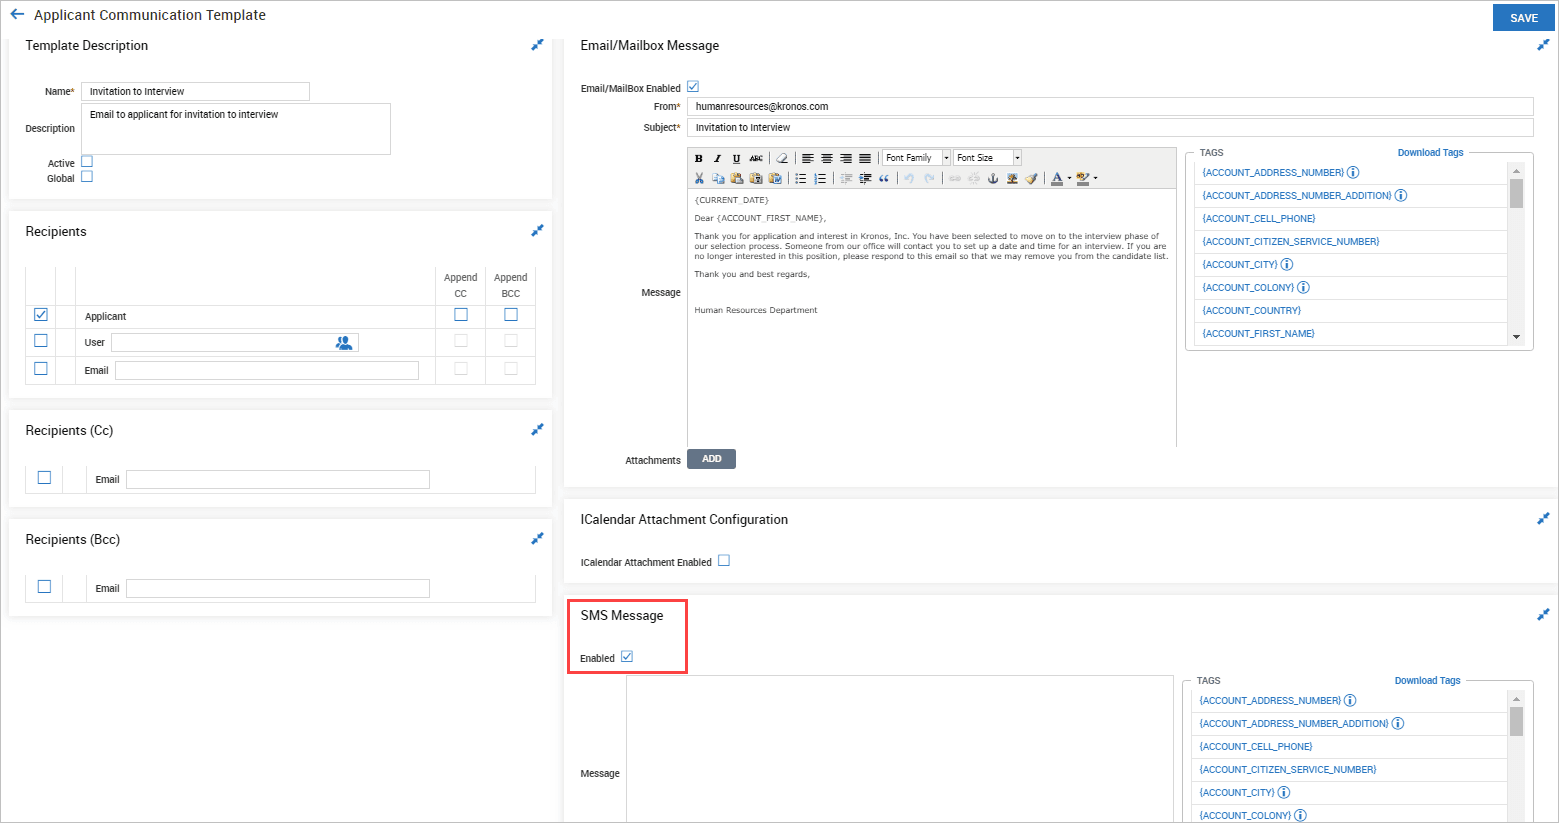Image resolution: width=1559 pixels, height=823 pixels.
Task: Toggle pin on ICalendar Attachment Configuration panel
Action: click(1543, 519)
